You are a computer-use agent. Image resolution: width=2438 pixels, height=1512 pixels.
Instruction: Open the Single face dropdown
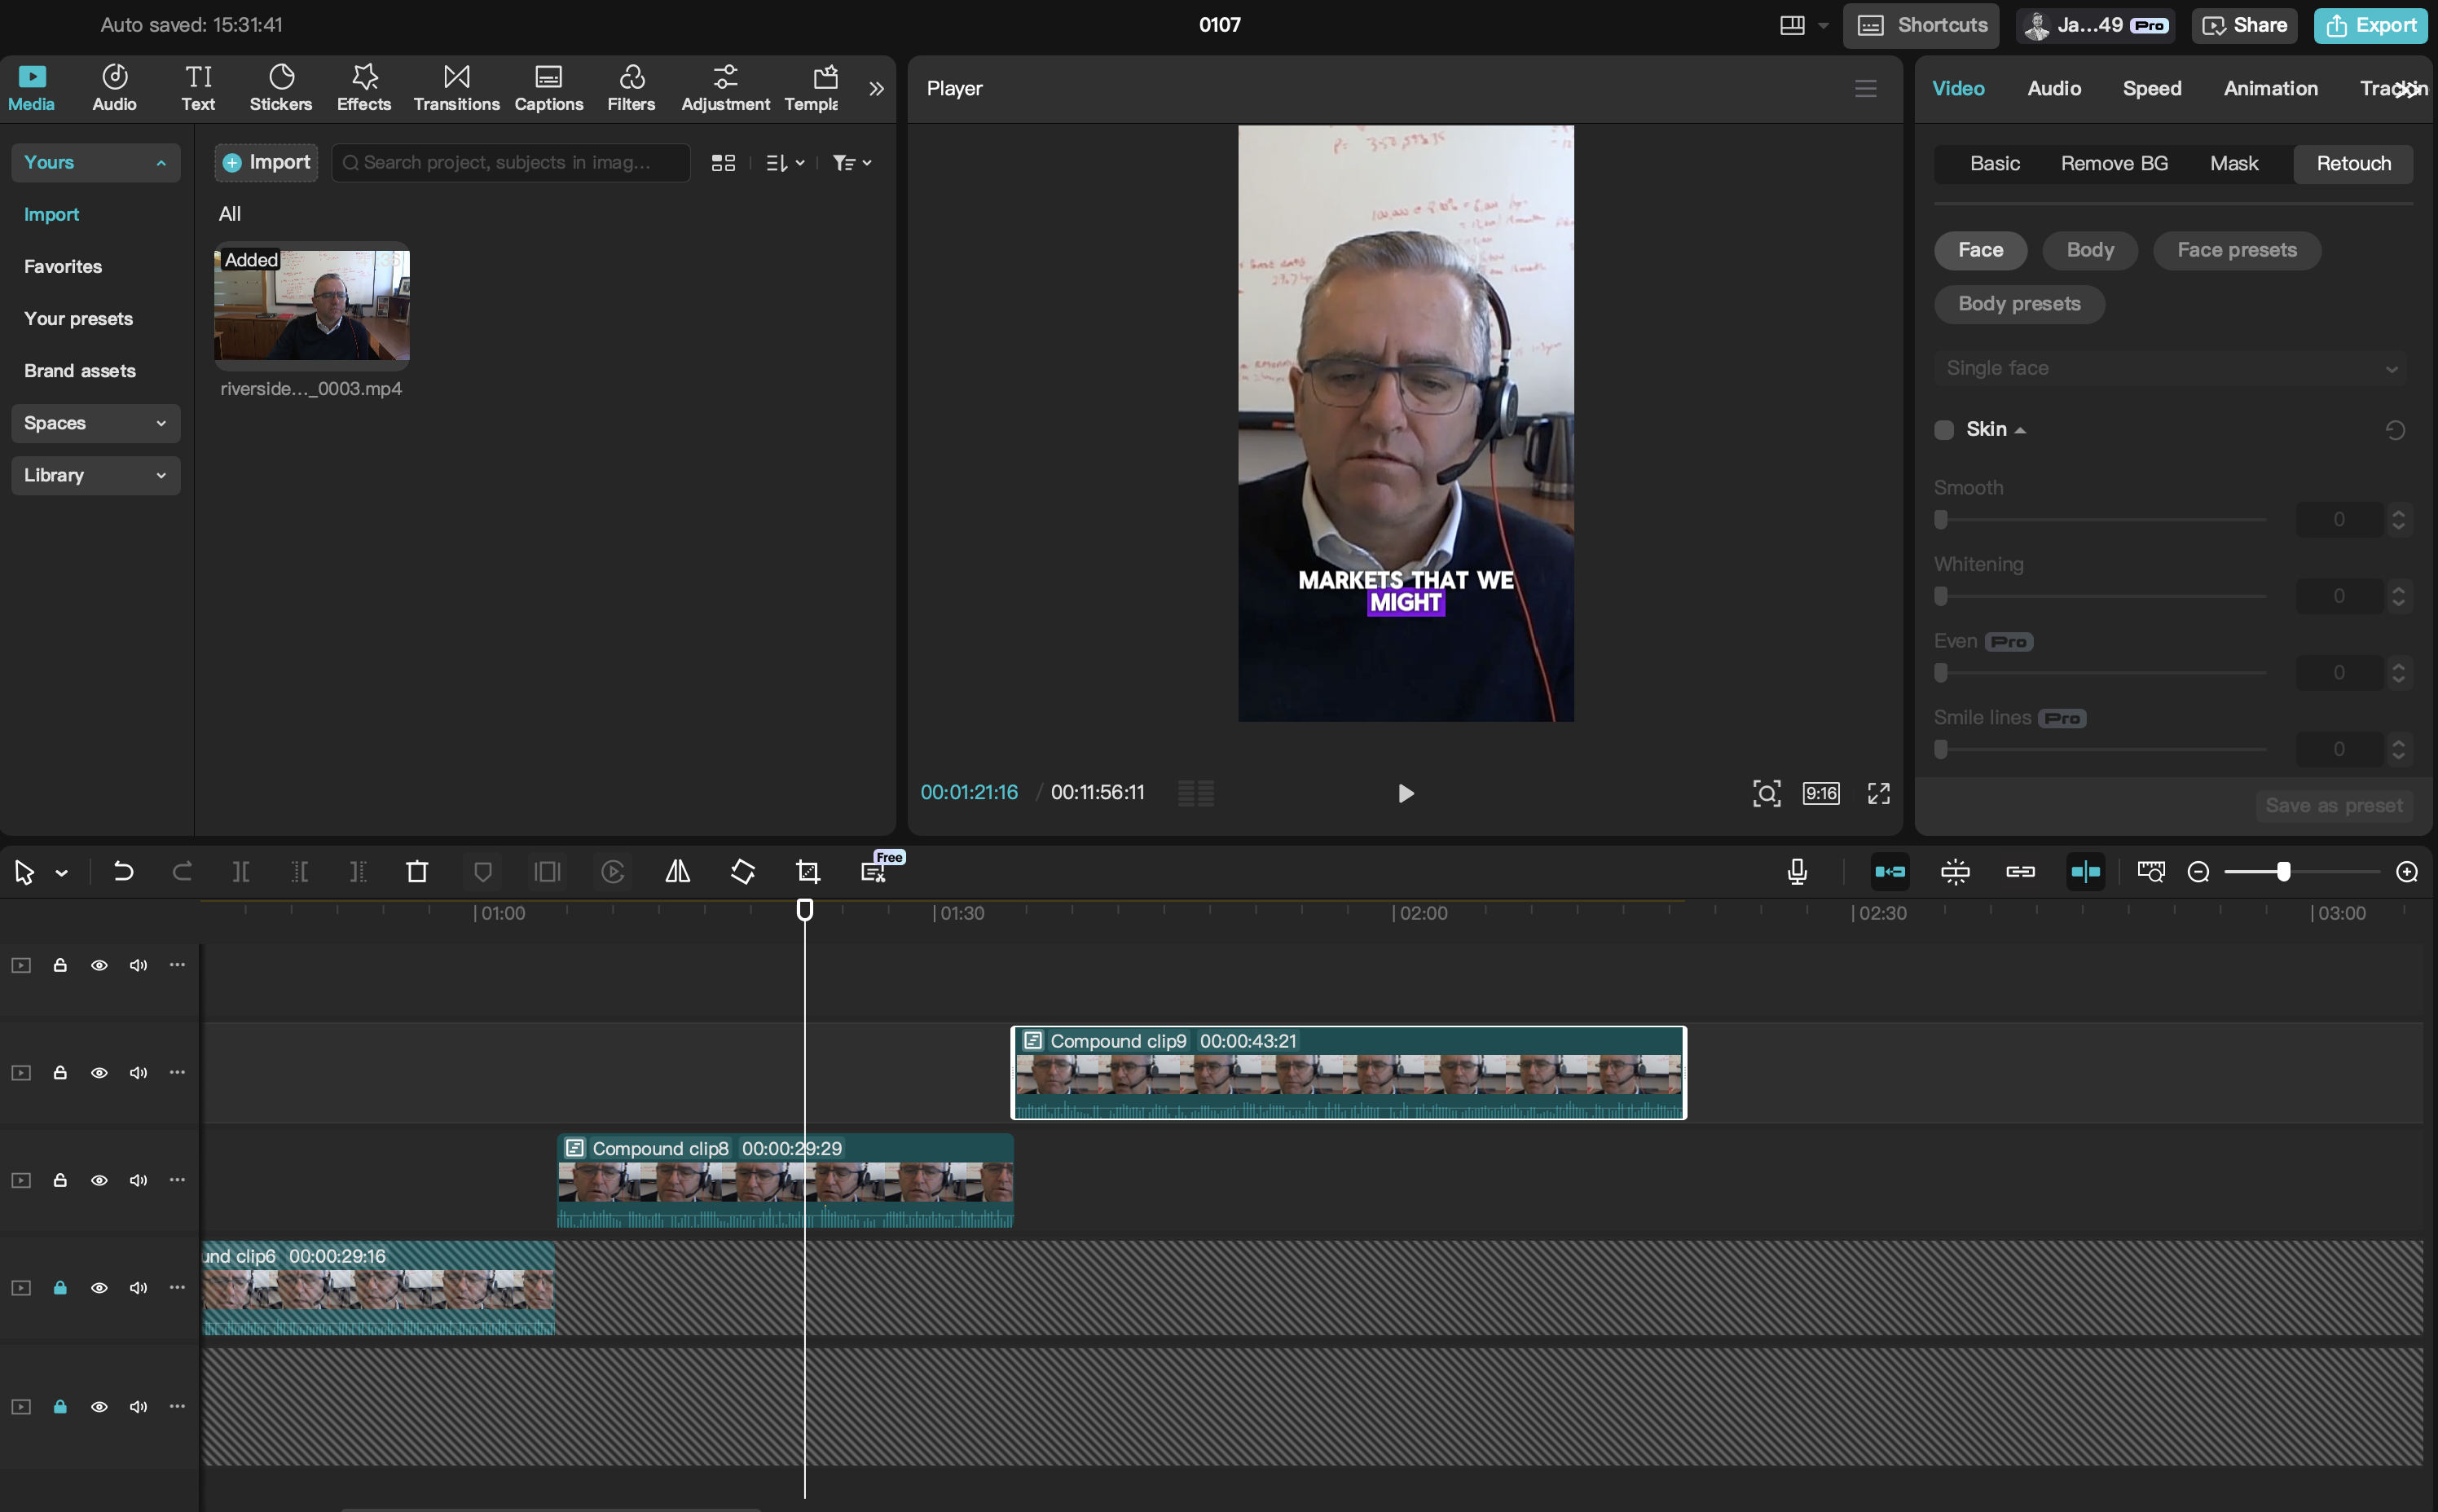[2171, 368]
